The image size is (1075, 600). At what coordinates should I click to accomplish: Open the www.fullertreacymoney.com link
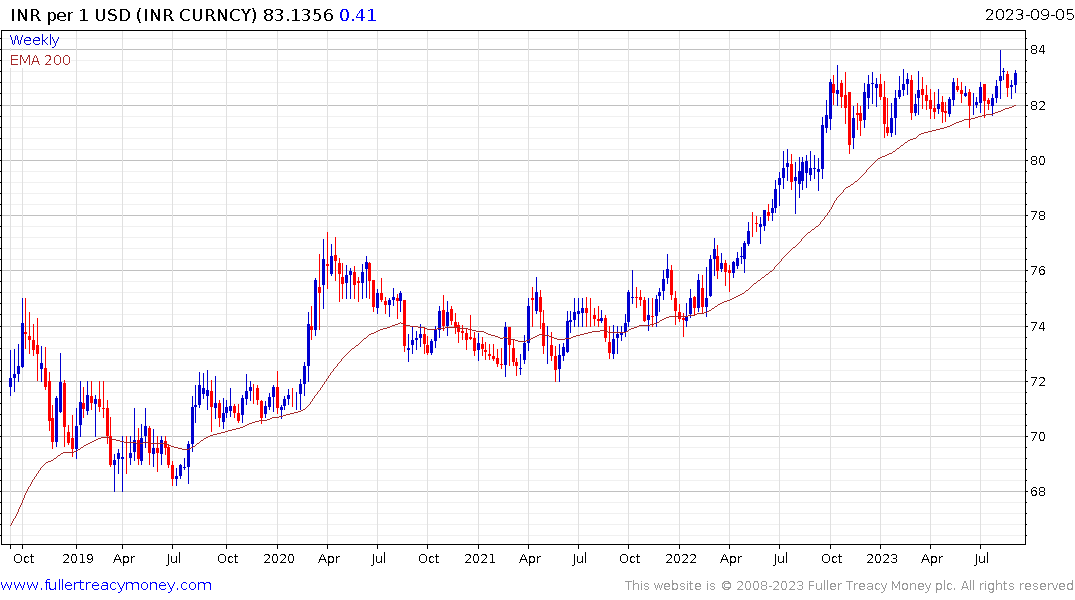coord(106,585)
